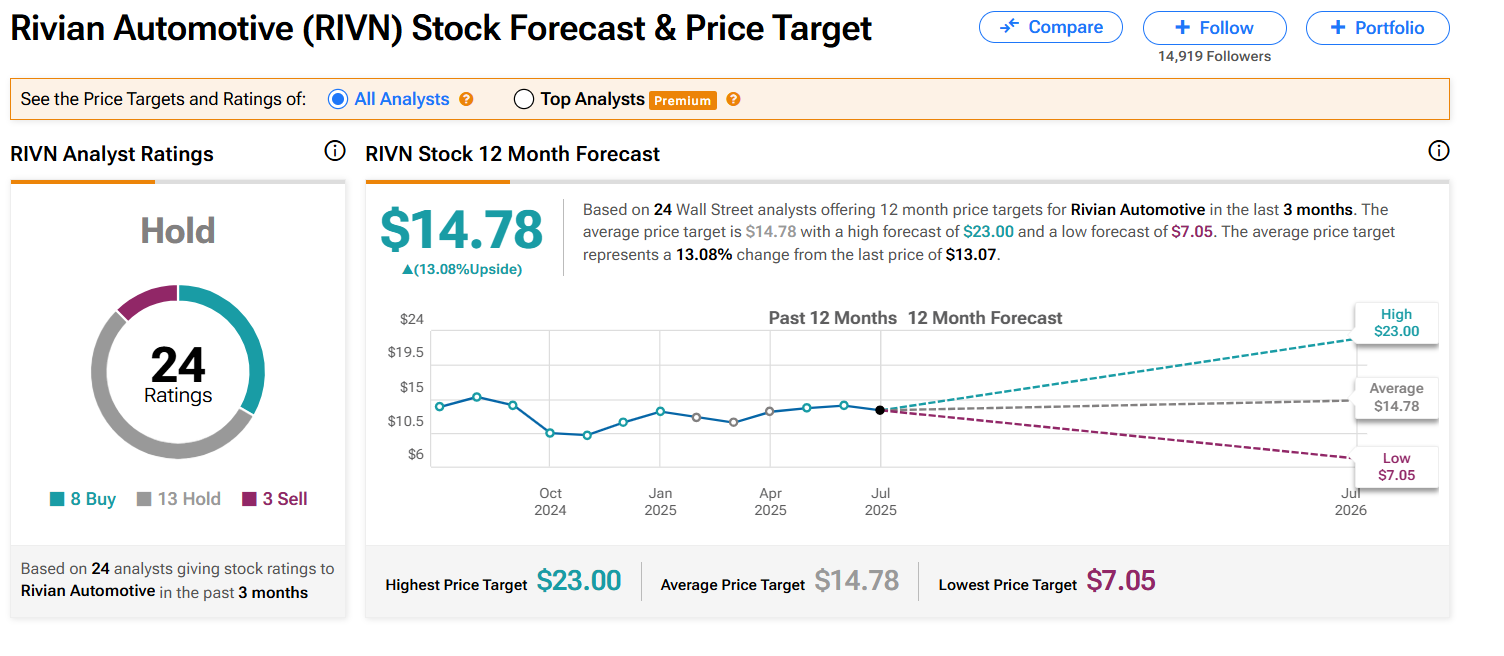This screenshot has height=656, width=1504.
Task: Click the Jul 2026 axis label
Action: 1350,502
